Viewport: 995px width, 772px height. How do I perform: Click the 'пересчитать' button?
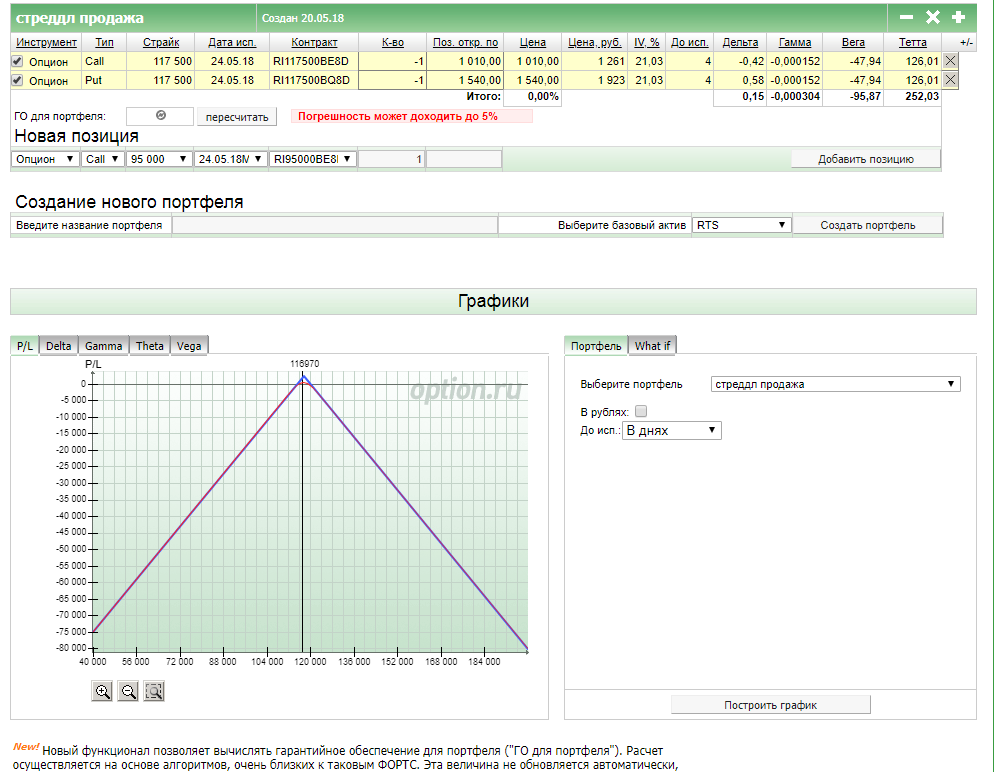[237, 117]
